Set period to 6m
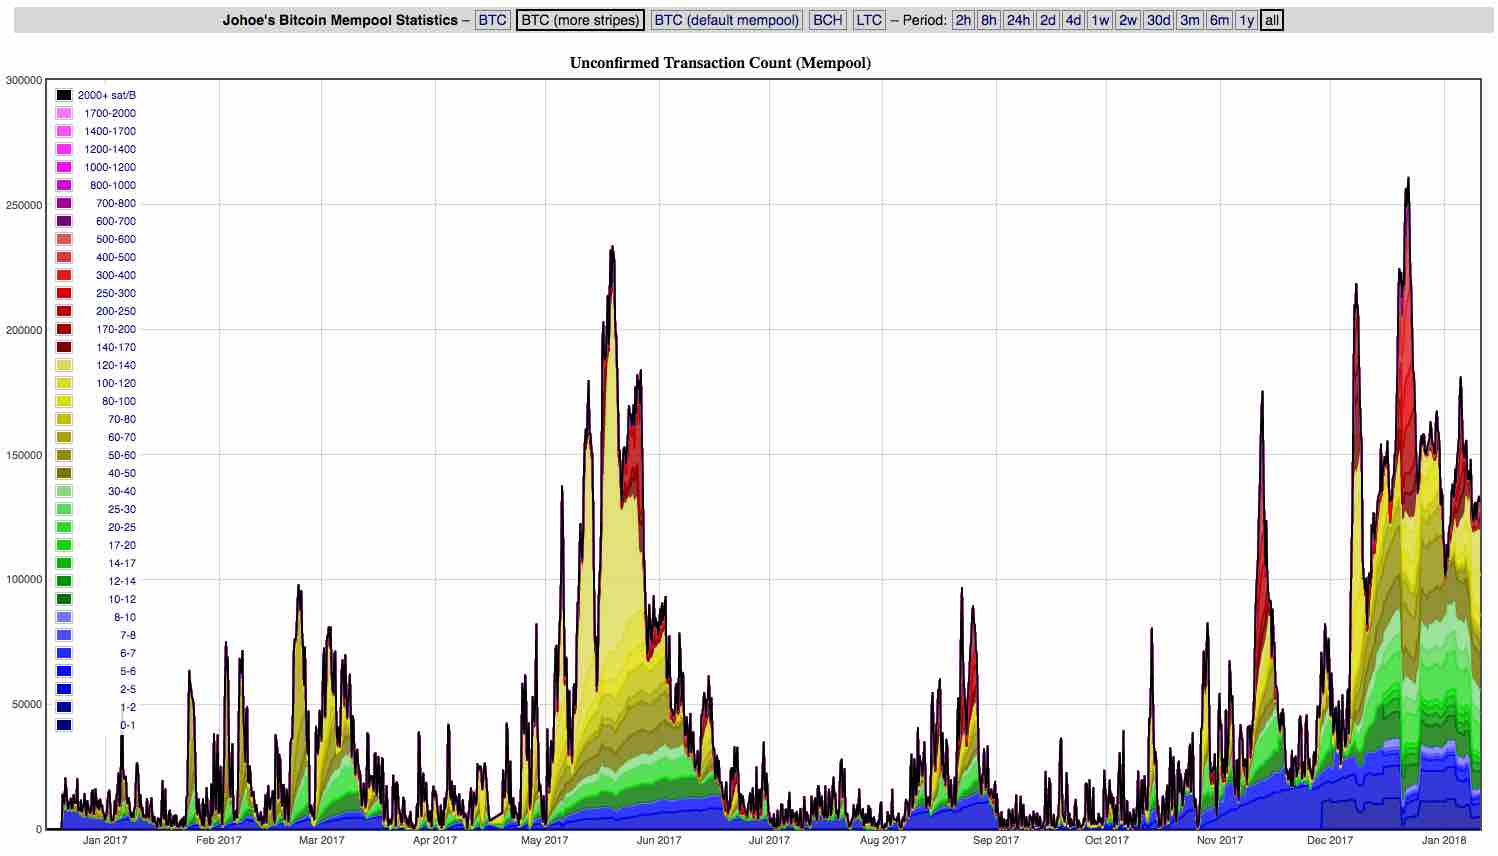This screenshot has width=1498, height=856. [1219, 20]
